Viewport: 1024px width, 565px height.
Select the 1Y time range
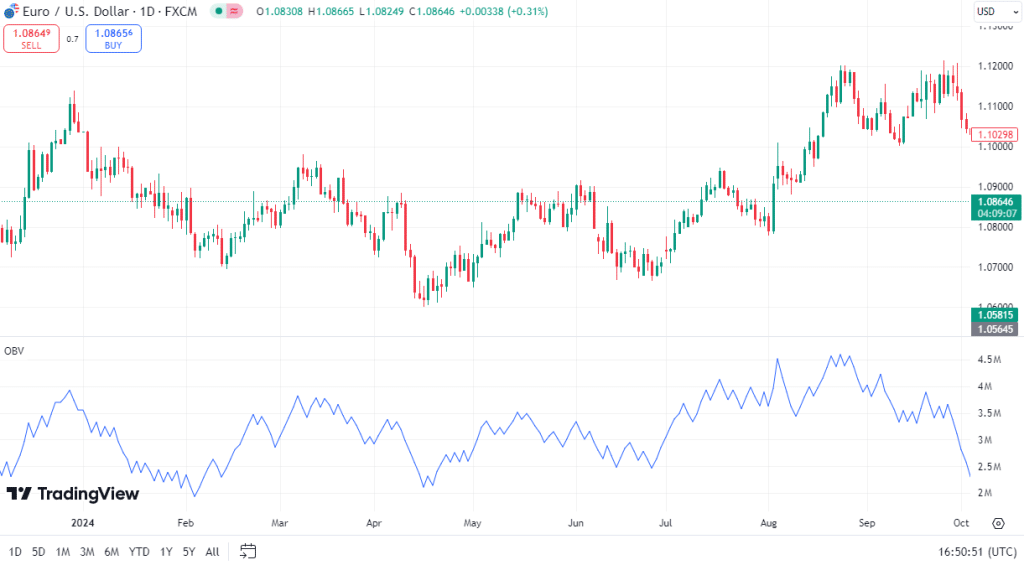tap(167, 552)
